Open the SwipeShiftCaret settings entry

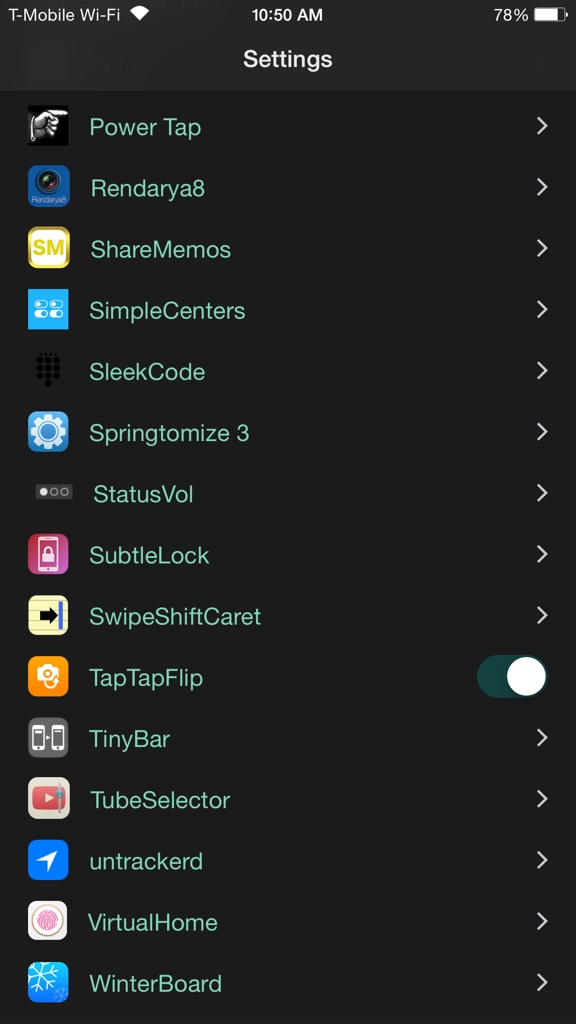point(288,615)
